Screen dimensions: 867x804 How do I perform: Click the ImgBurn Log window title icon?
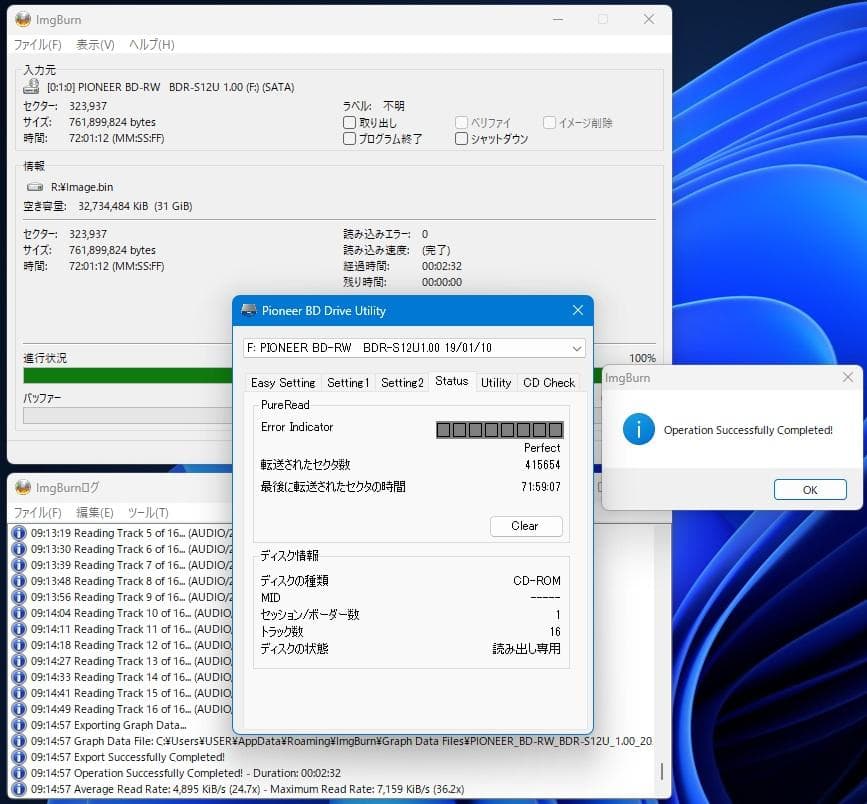[x=23, y=487]
